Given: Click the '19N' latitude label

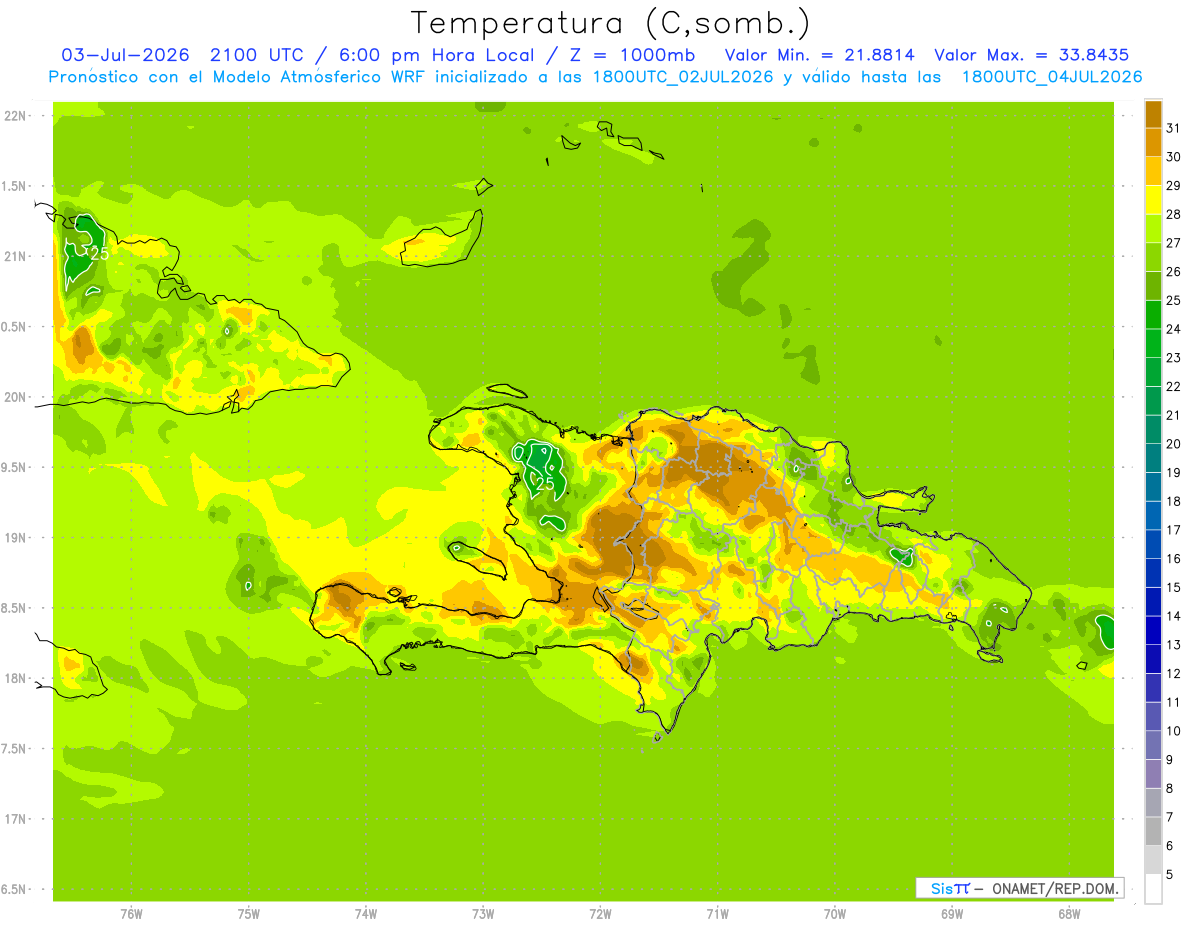Looking at the screenshot, I should click(15, 538).
